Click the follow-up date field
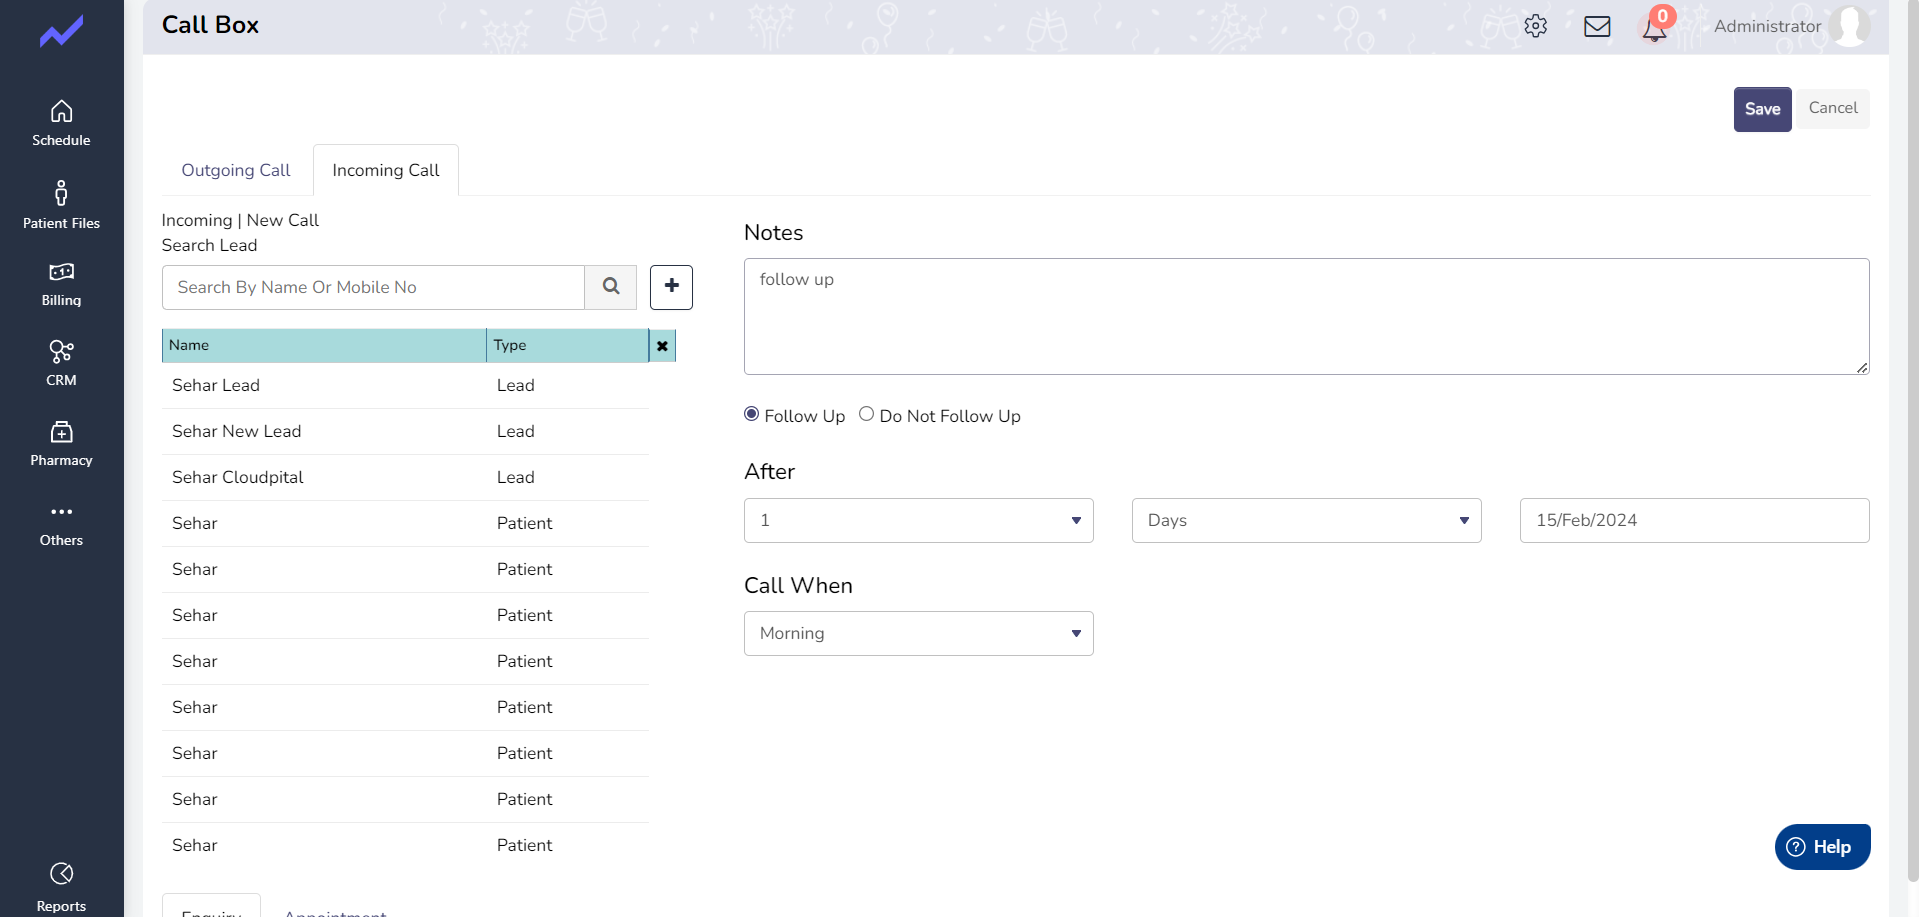This screenshot has width=1919, height=917. tap(1694, 520)
